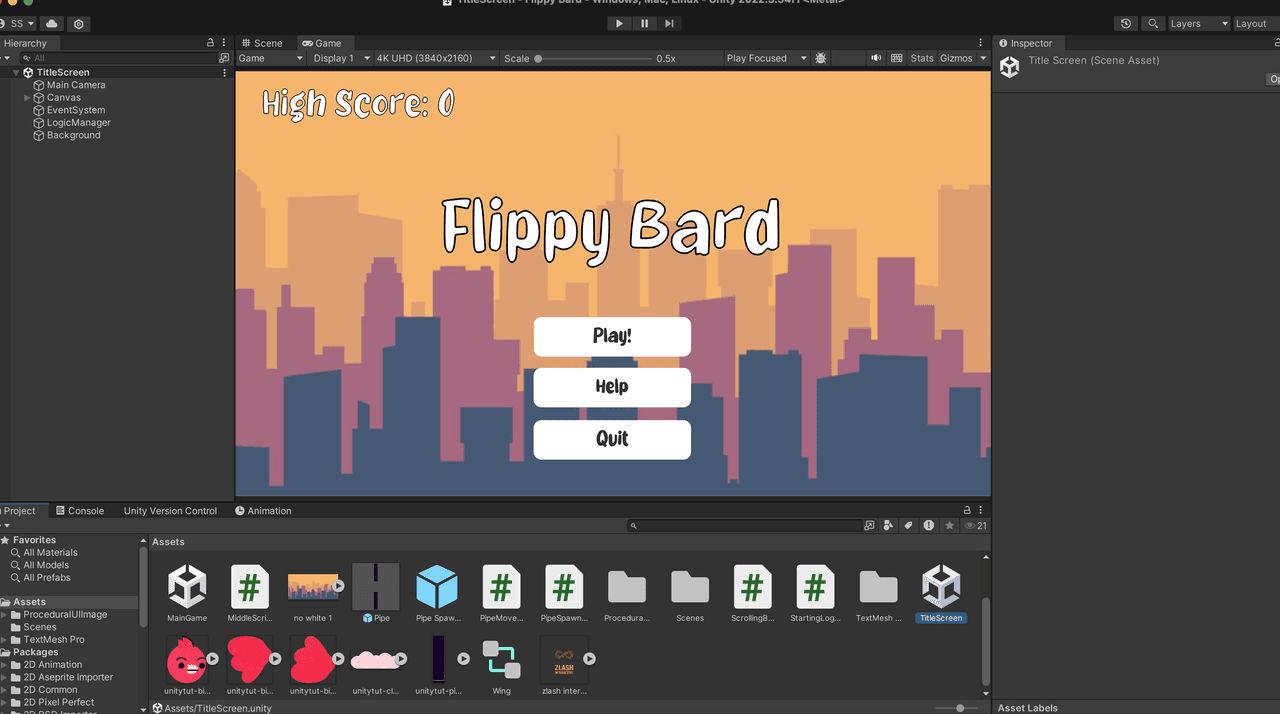Toggle Mute Audio speaker in Game view
Image resolution: width=1280 pixels, height=714 pixels.
click(x=876, y=58)
